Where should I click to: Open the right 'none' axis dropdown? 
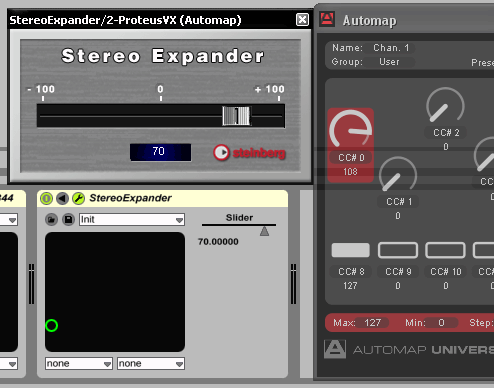coord(151,363)
